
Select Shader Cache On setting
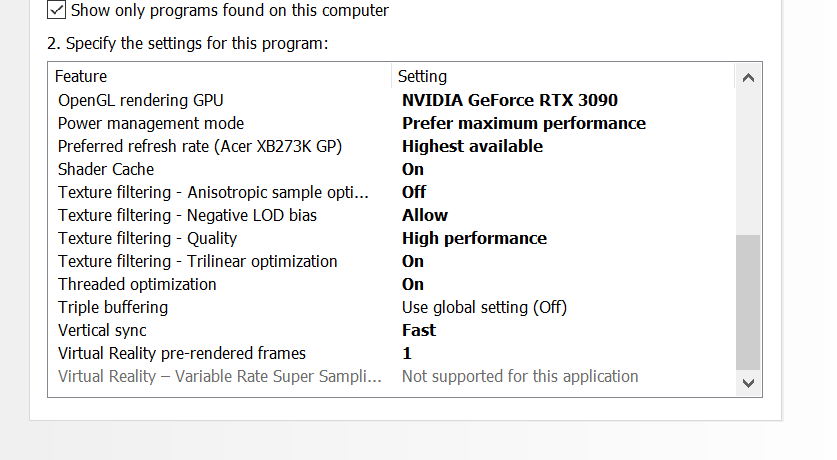413,169
